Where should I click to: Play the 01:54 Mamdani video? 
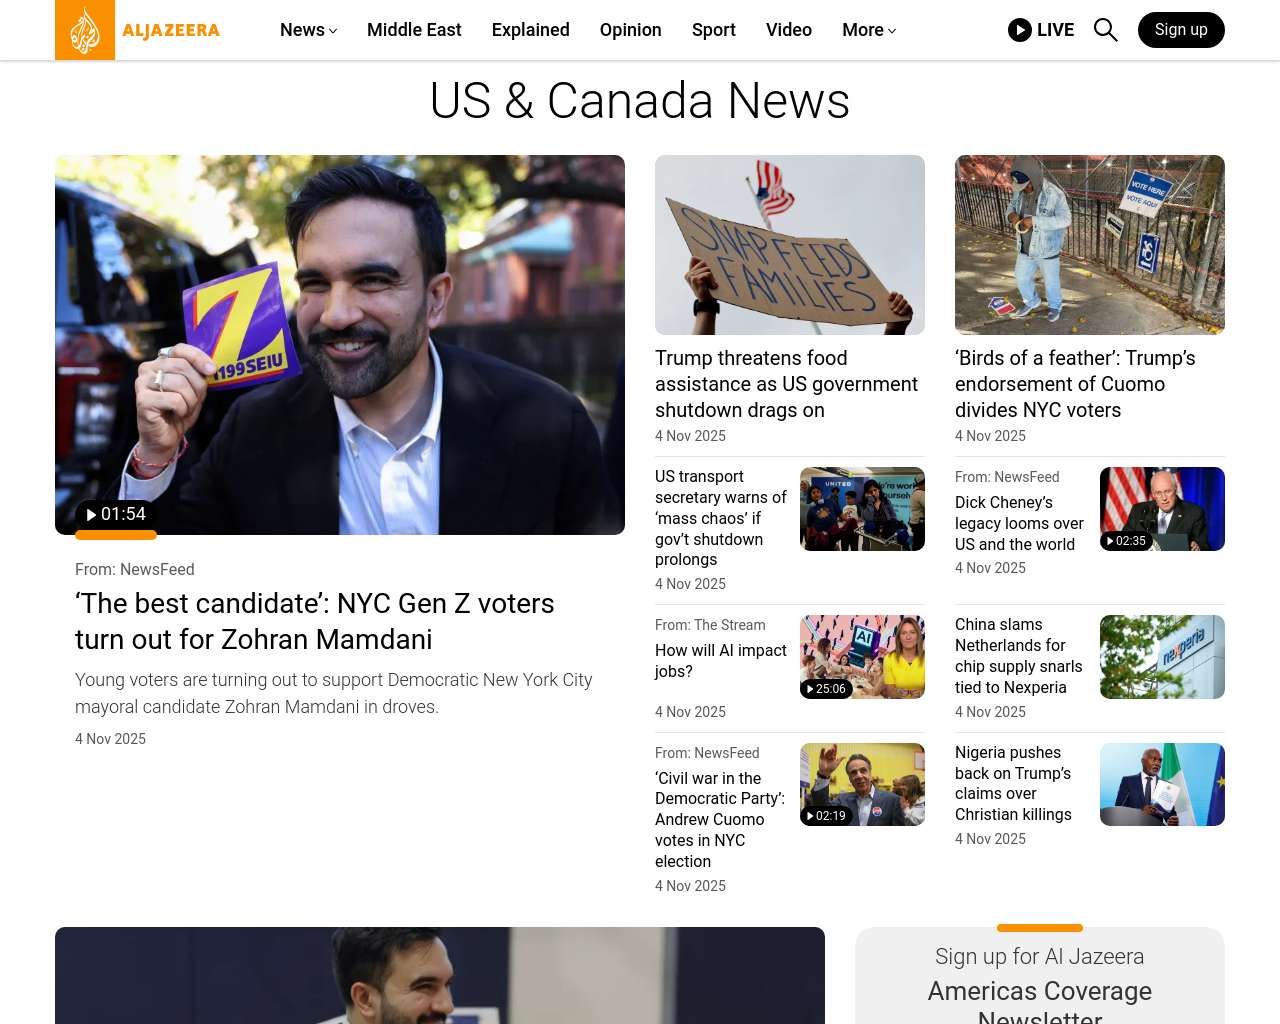point(116,514)
